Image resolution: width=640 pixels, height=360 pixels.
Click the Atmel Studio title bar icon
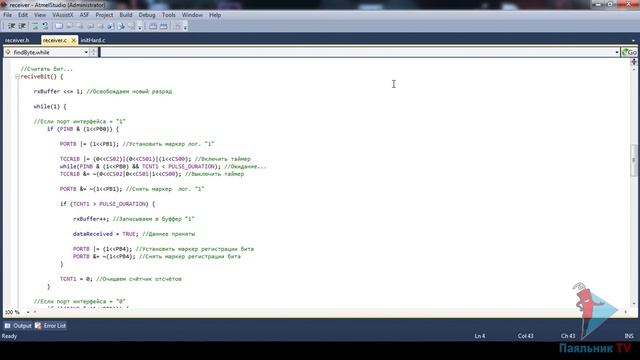click(x=4, y=4)
